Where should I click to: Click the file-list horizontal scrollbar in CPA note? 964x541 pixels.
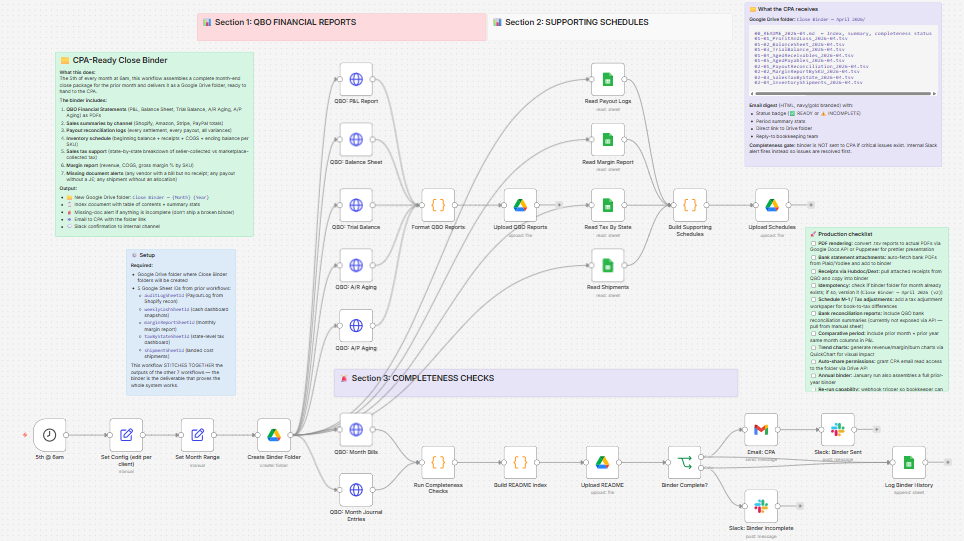pyautogui.click(x=843, y=93)
